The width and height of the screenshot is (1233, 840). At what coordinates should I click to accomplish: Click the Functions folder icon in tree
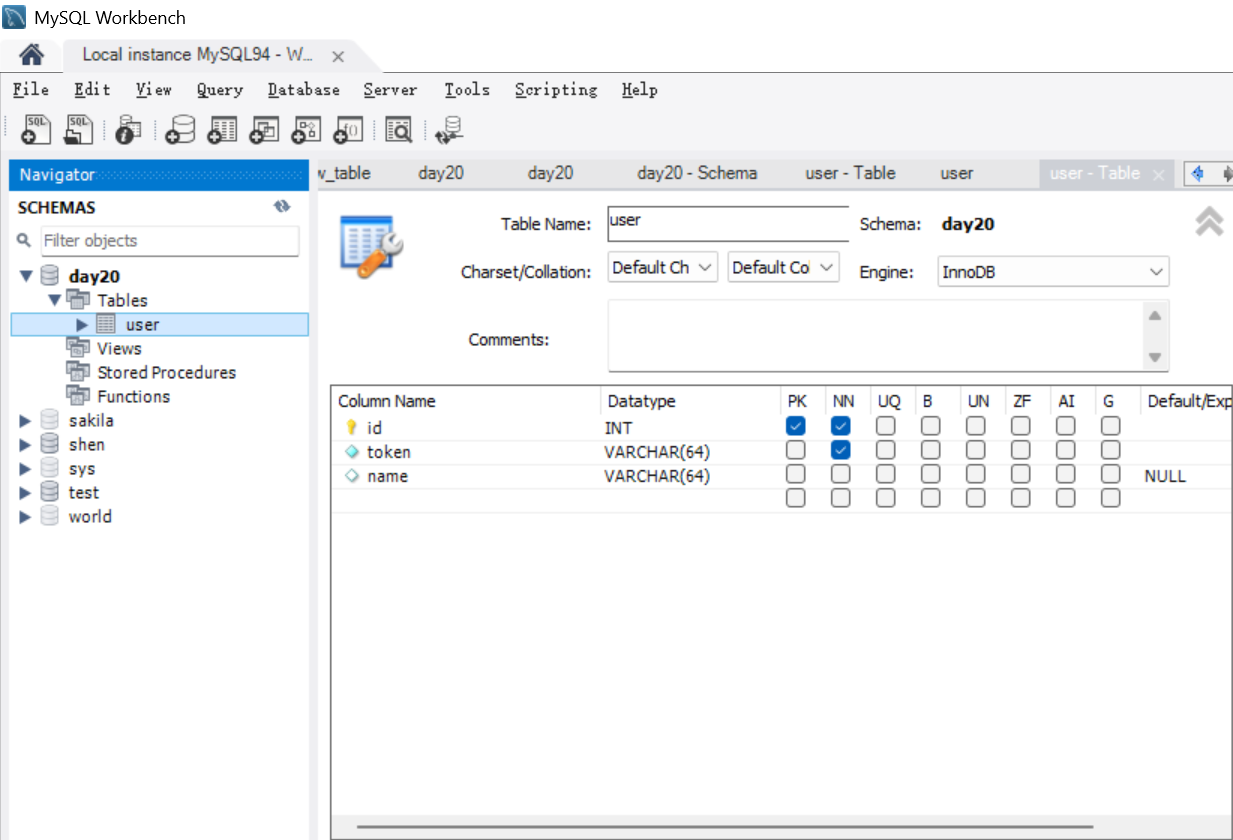[78, 395]
